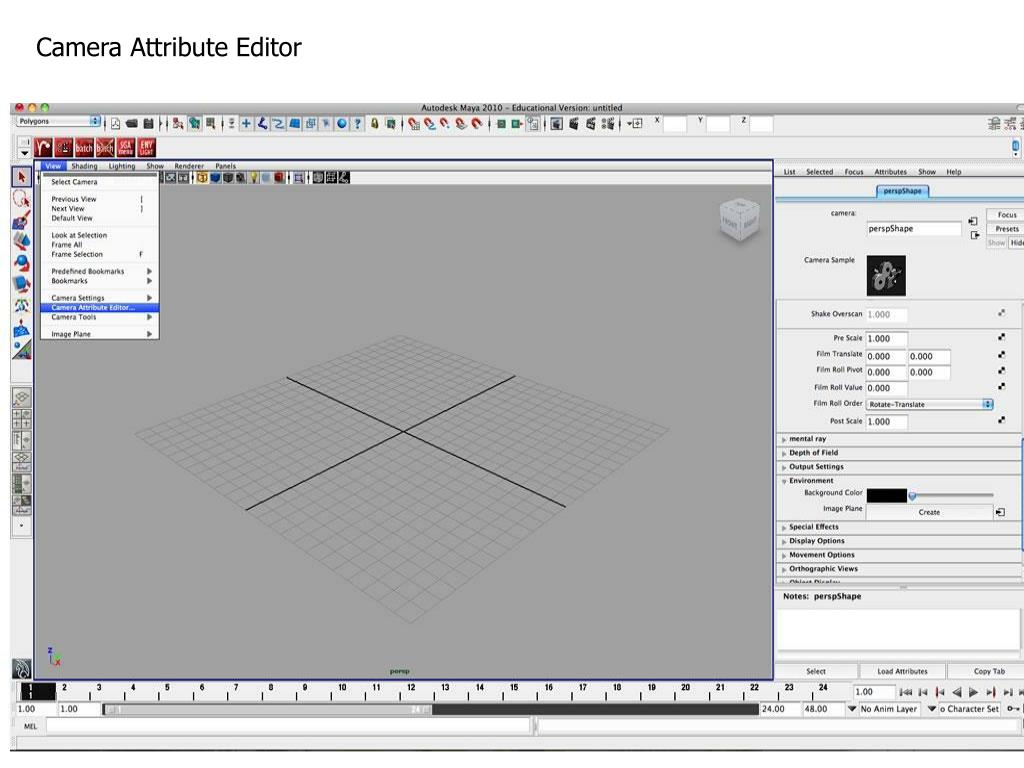1024x768 pixels.
Task: Click the first batch shelf icon
Action: [84, 148]
